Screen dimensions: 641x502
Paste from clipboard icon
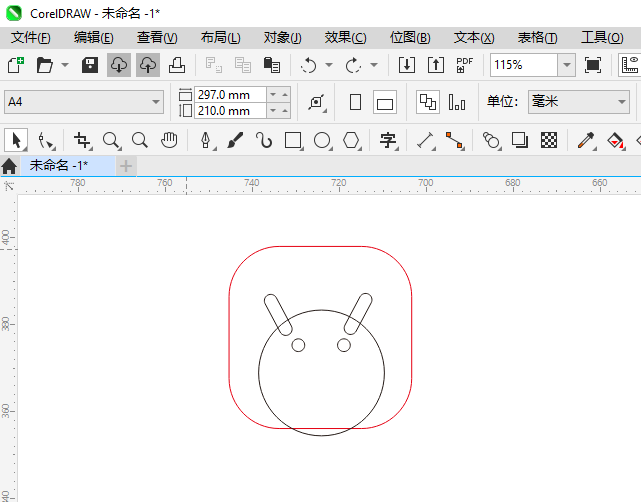(272, 65)
